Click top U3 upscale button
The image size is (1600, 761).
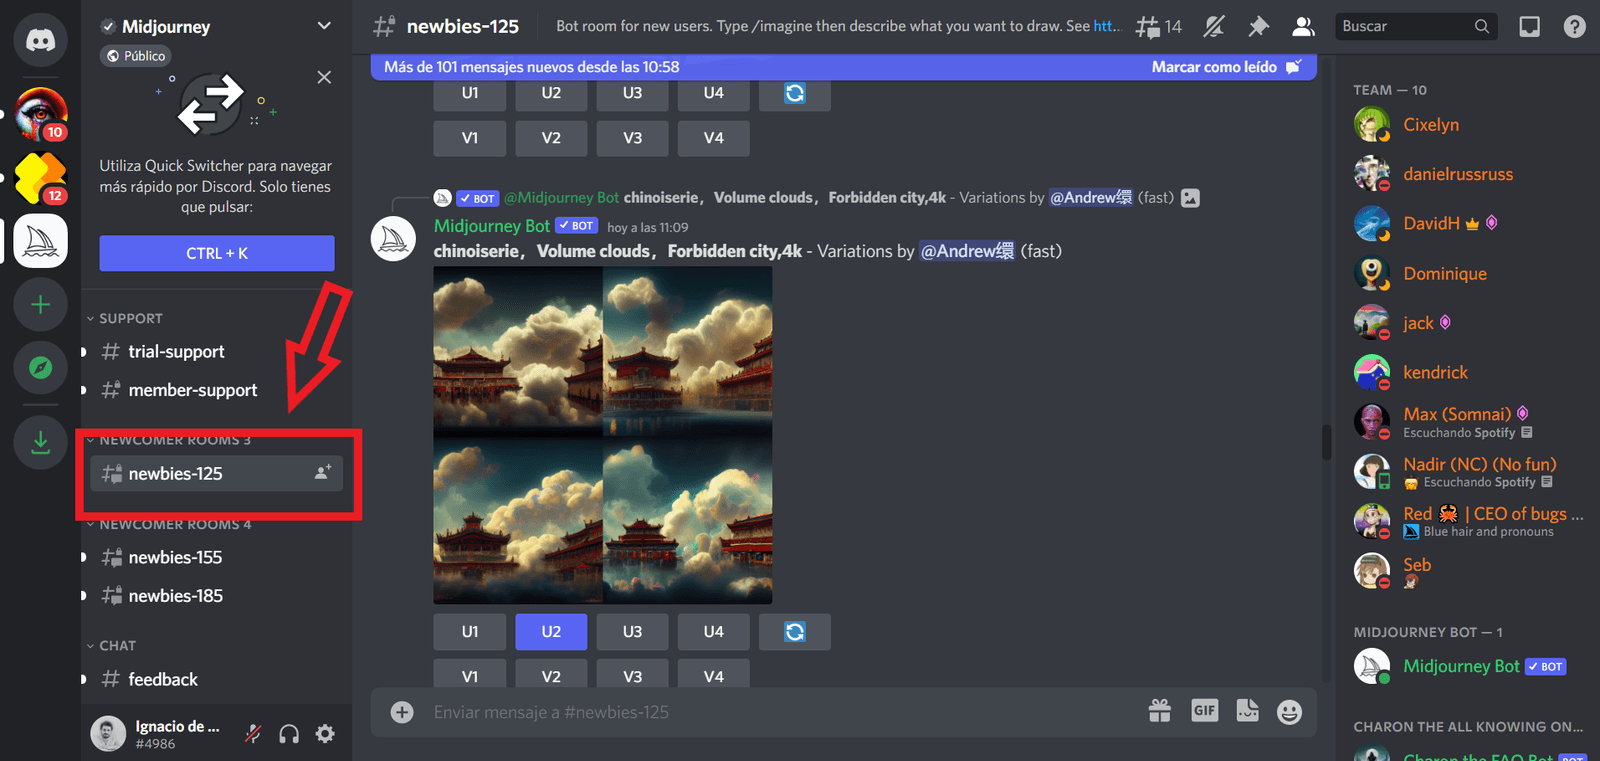pyautogui.click(x=632, y=93)
